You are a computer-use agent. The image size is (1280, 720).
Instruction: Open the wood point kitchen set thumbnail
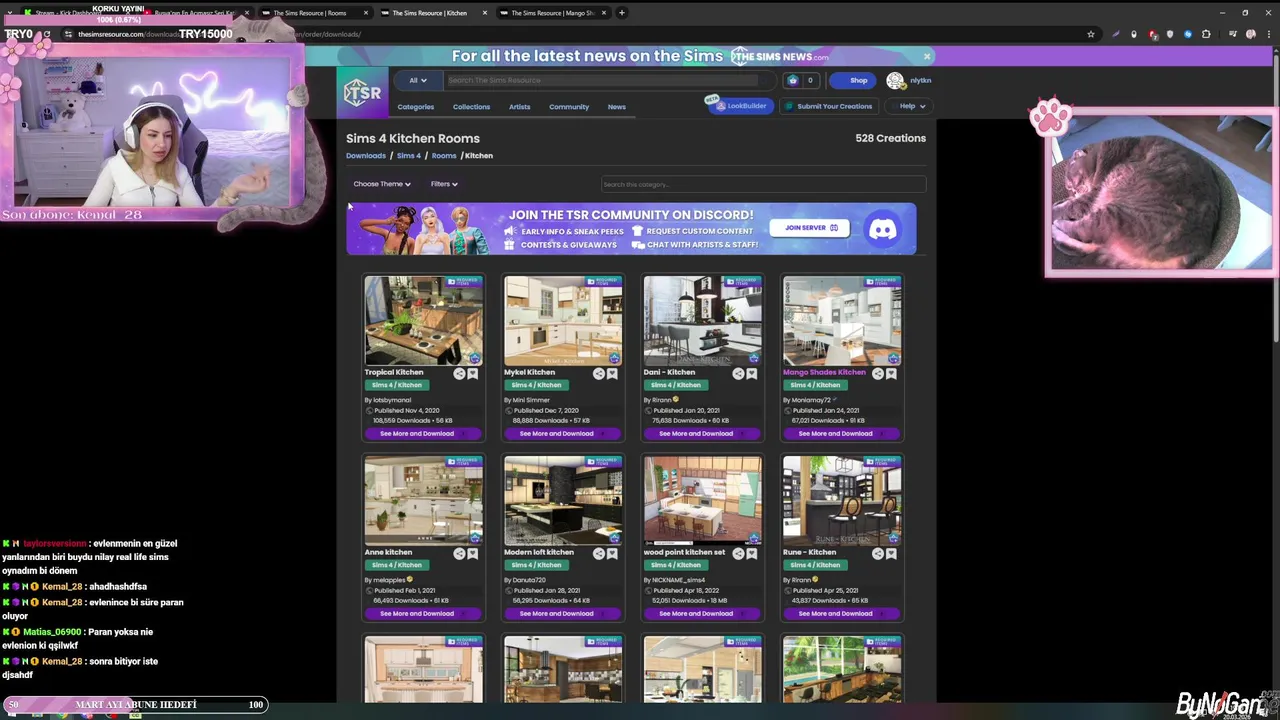(x=703, y=501)
